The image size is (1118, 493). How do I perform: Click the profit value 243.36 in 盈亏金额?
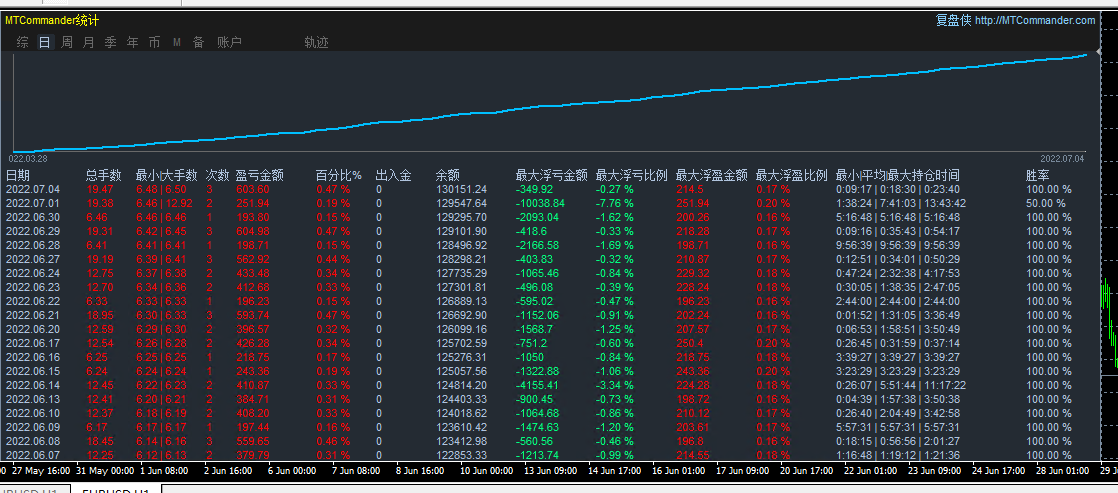pyautogui.click(x=253, y=371)
